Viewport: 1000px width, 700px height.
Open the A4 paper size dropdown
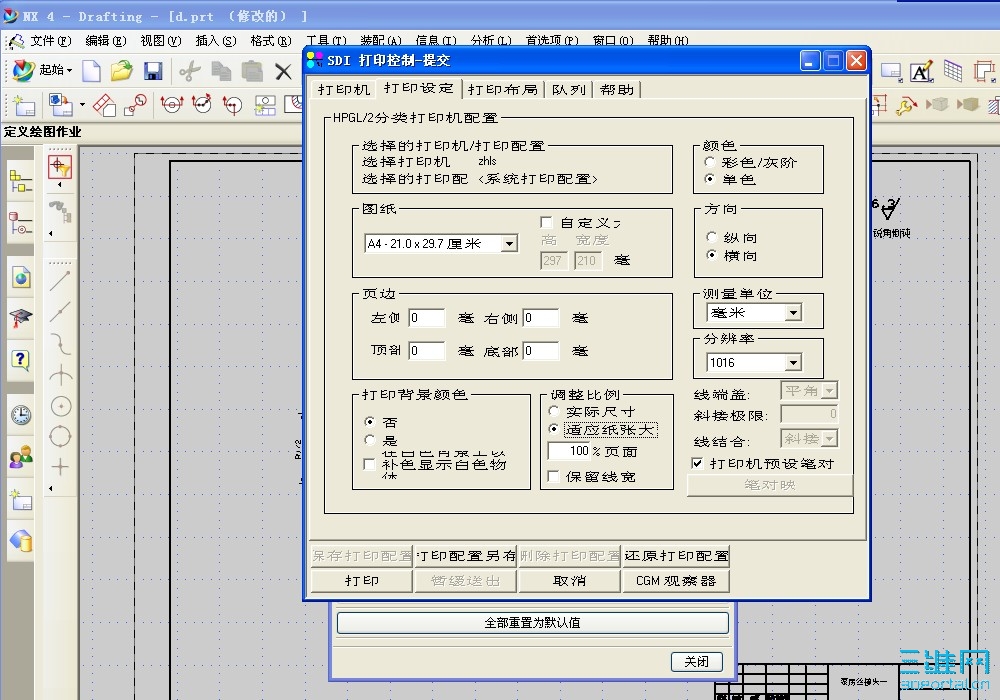coord(509,244)
